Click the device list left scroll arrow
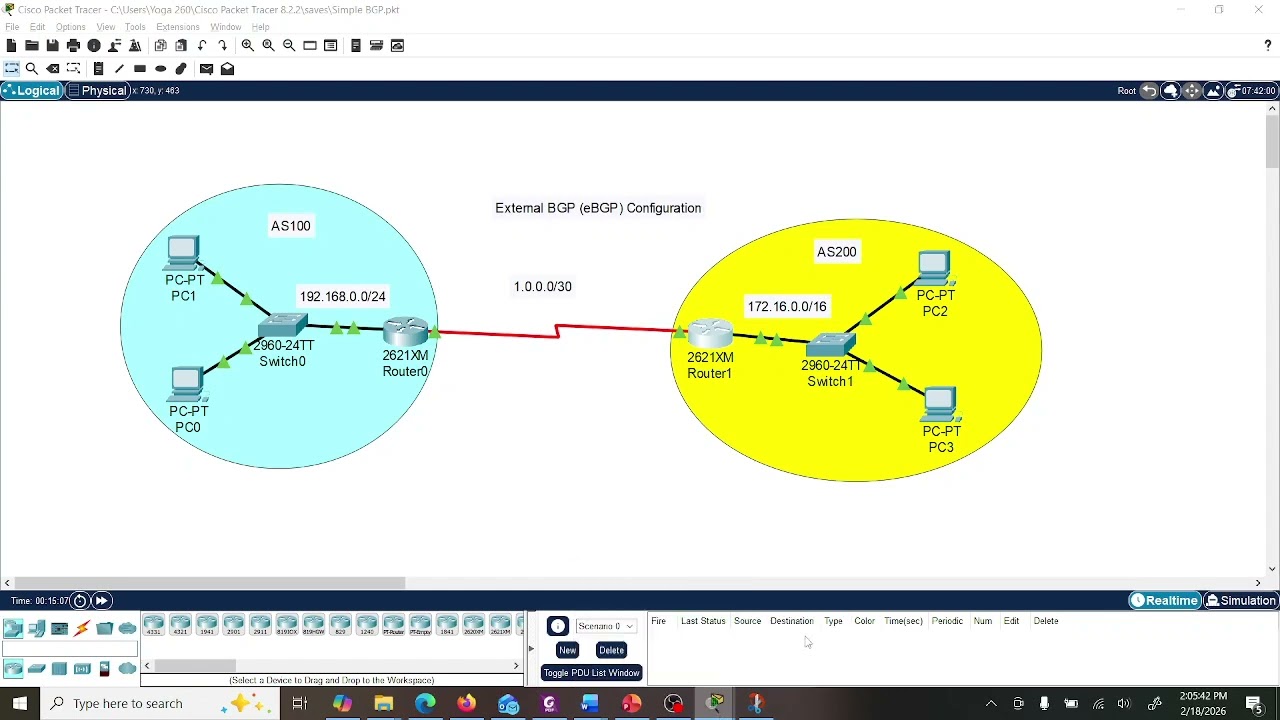Viewport: 1280px width, 720px height. [147, 666]
